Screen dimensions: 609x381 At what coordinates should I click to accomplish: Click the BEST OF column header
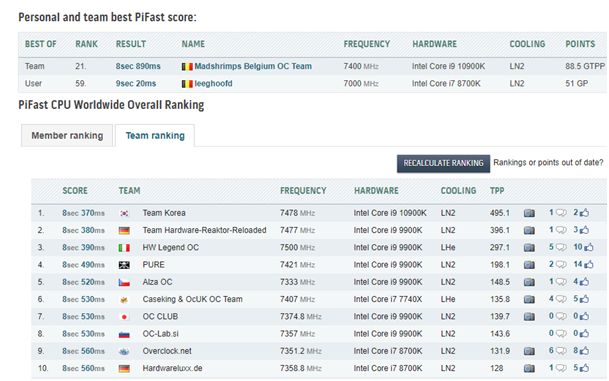[x=40, y=44]
